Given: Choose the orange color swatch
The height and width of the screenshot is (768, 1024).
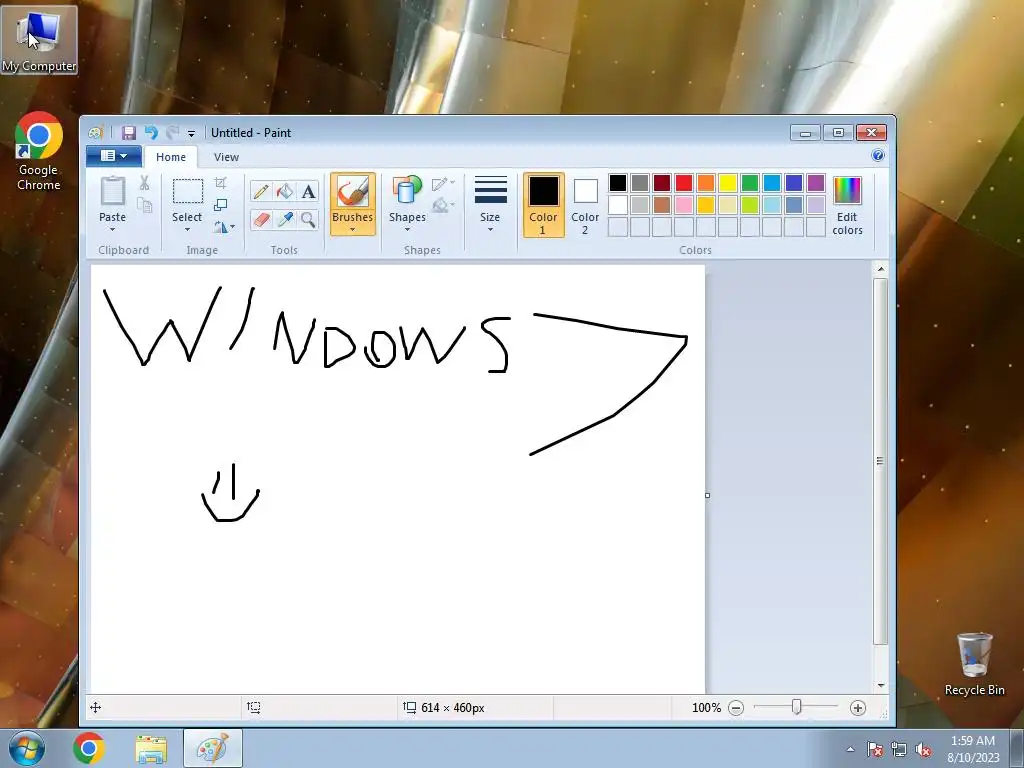Looking at the screenshot, I should [706, 183].
